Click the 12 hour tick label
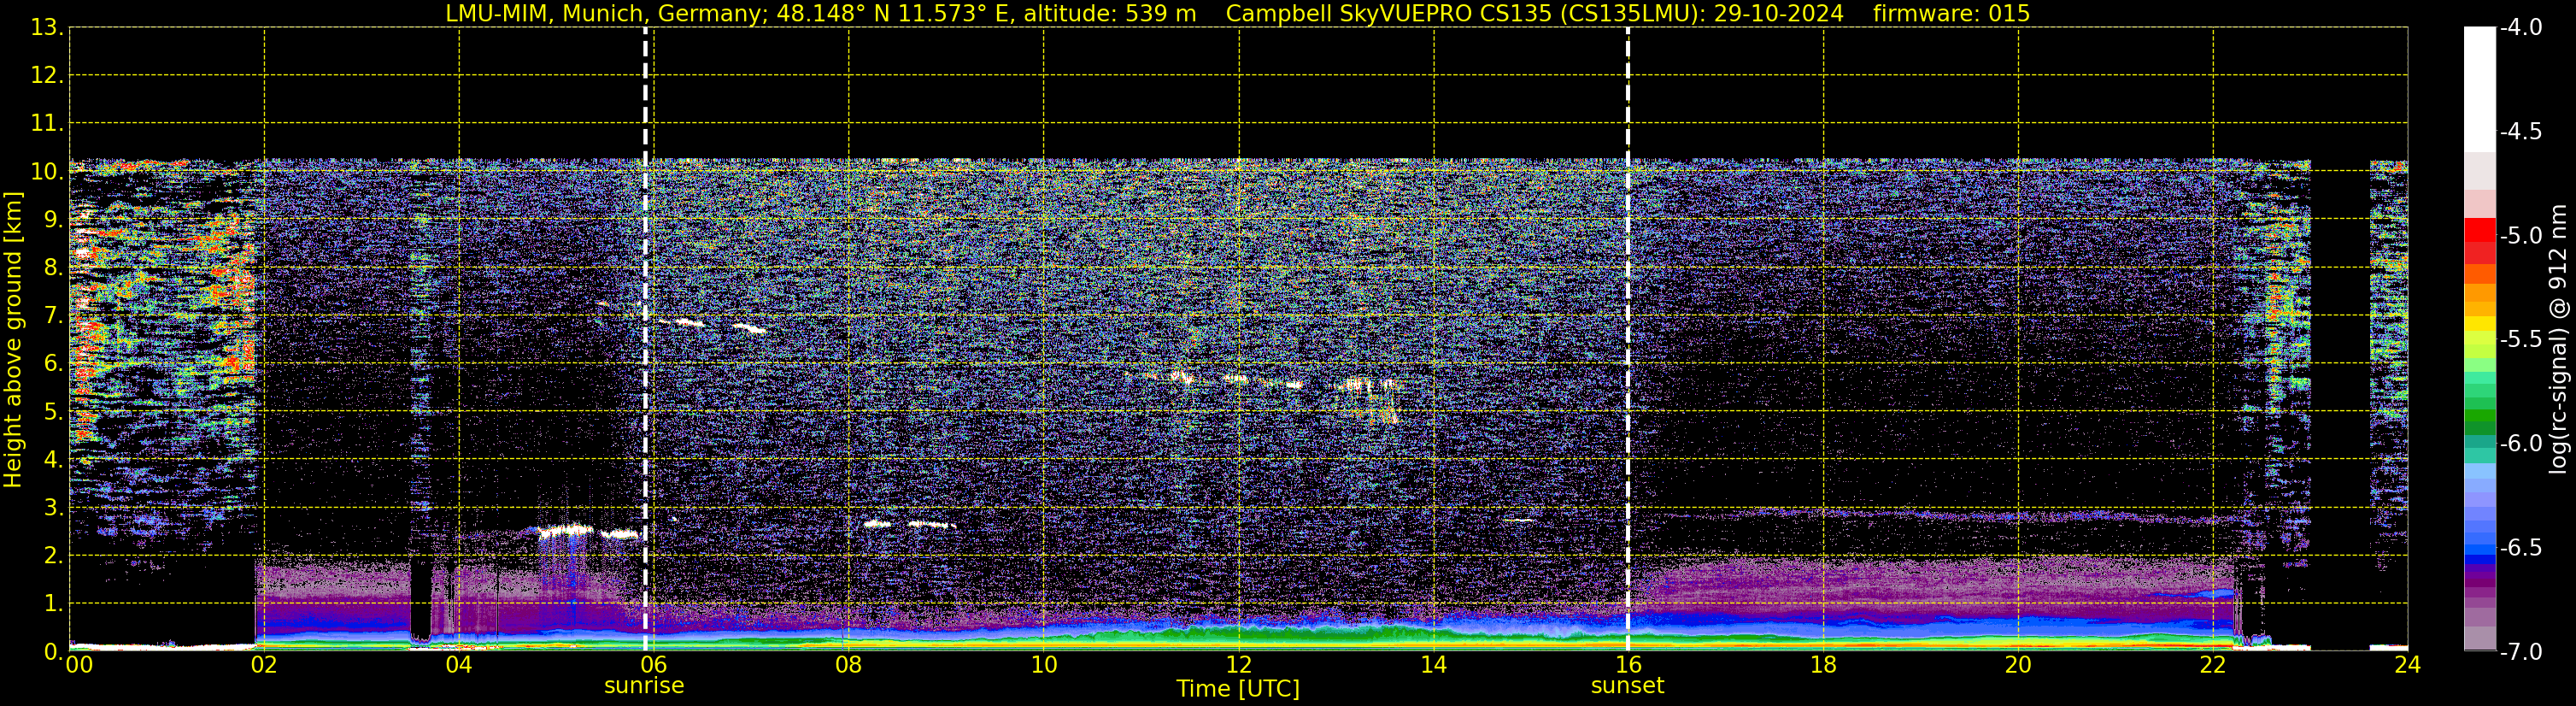 coord(1238,665)
